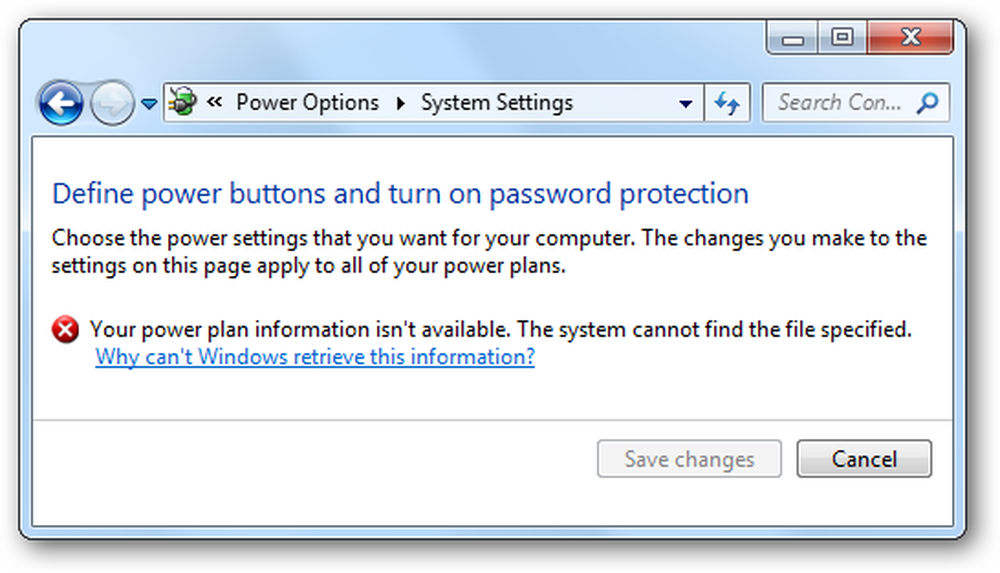Click the magnifying glass search icon

pyautogui.click(x=927, y=103)
